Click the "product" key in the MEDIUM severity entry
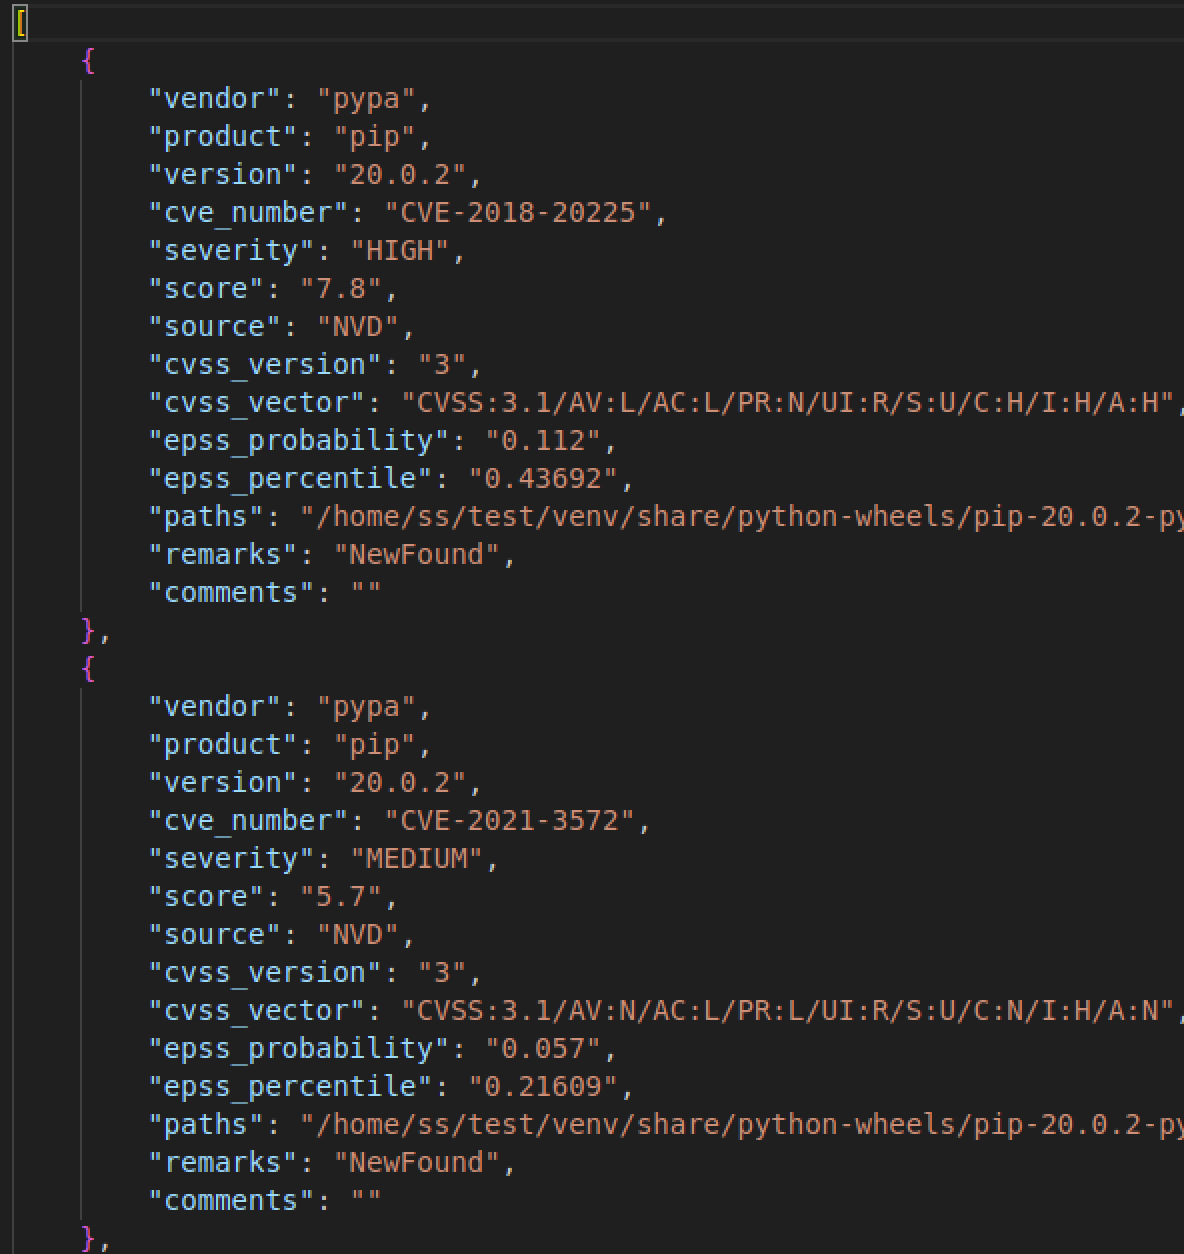Image resolution: width=1184 pixels, height=1254 pixels. click(224, 745)
